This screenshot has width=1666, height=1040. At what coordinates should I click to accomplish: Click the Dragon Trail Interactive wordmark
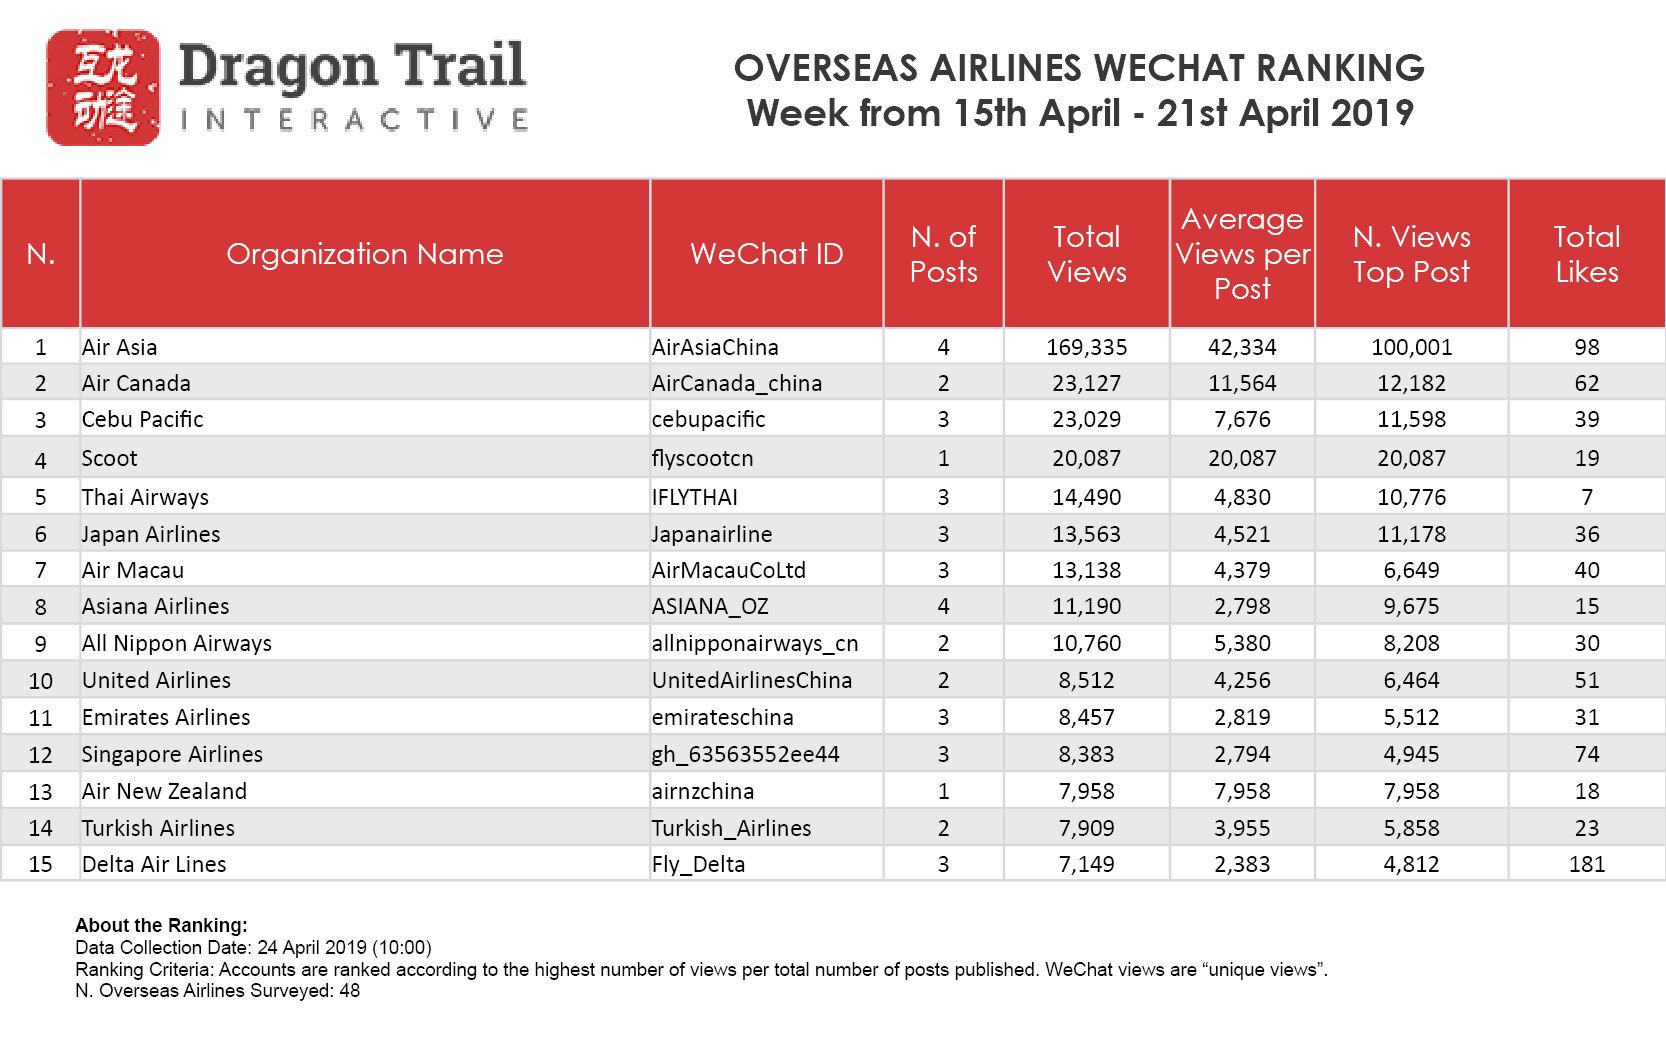pyautogui.click(x=353, y=87)
